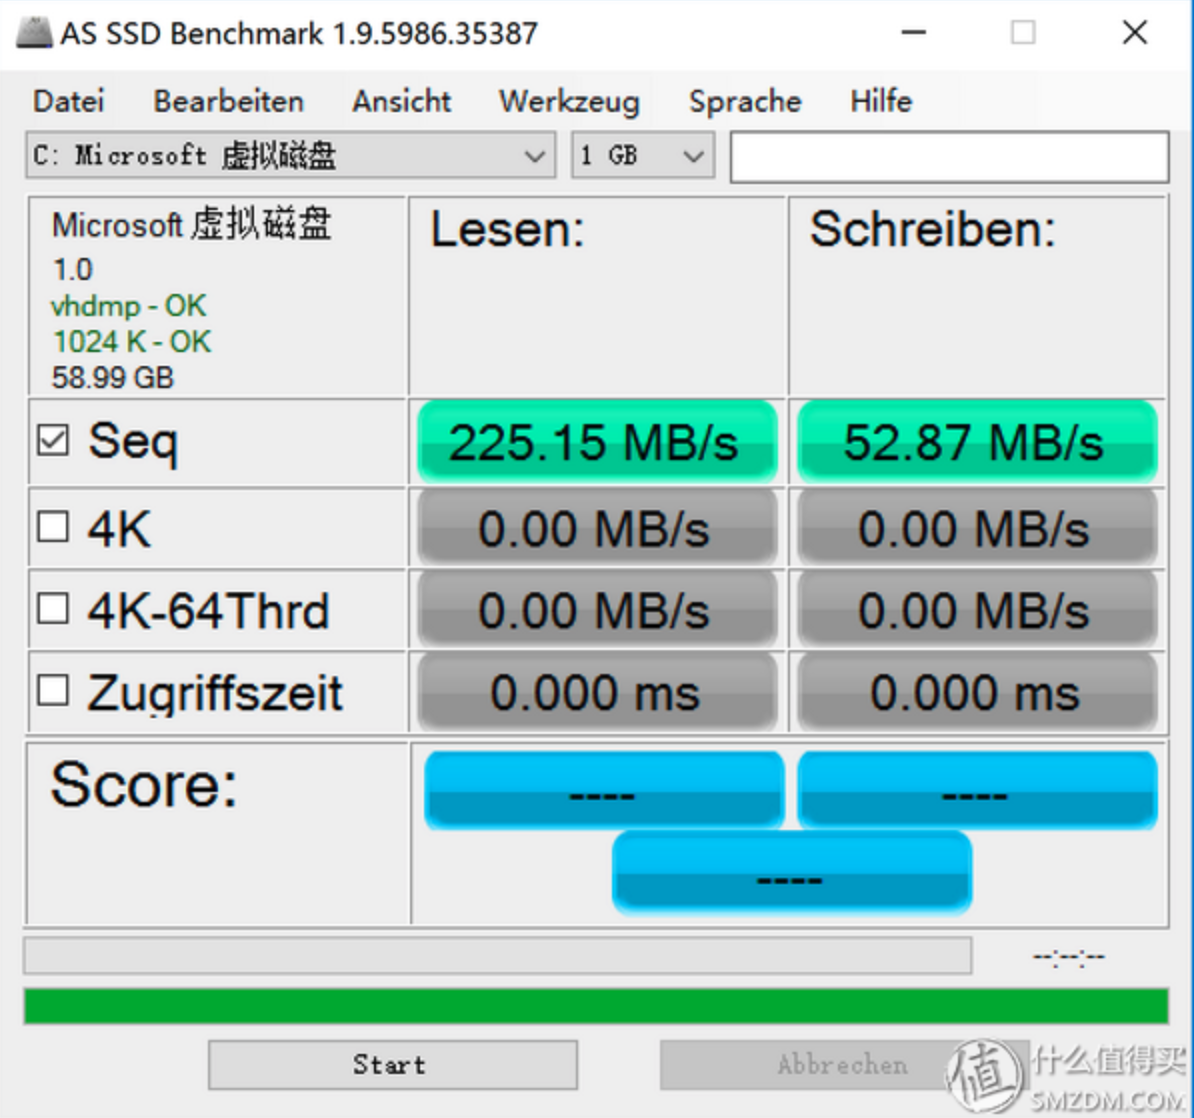Open the Werkzeug menu
1194x1118 pixels.
pos(569,101)
